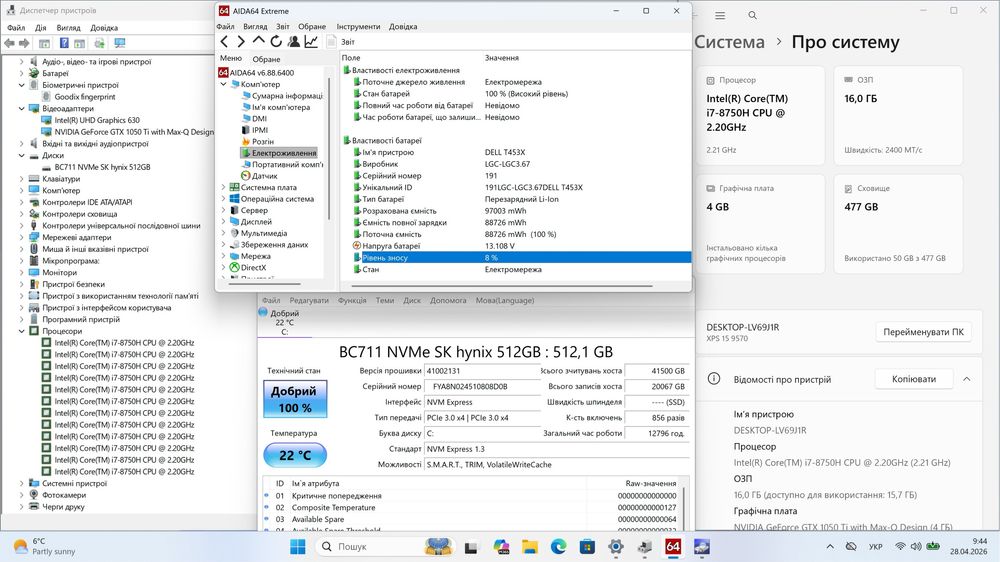
Task: Open CrystalDiskInfo Функція menu
Action: [x=352, y=300]
